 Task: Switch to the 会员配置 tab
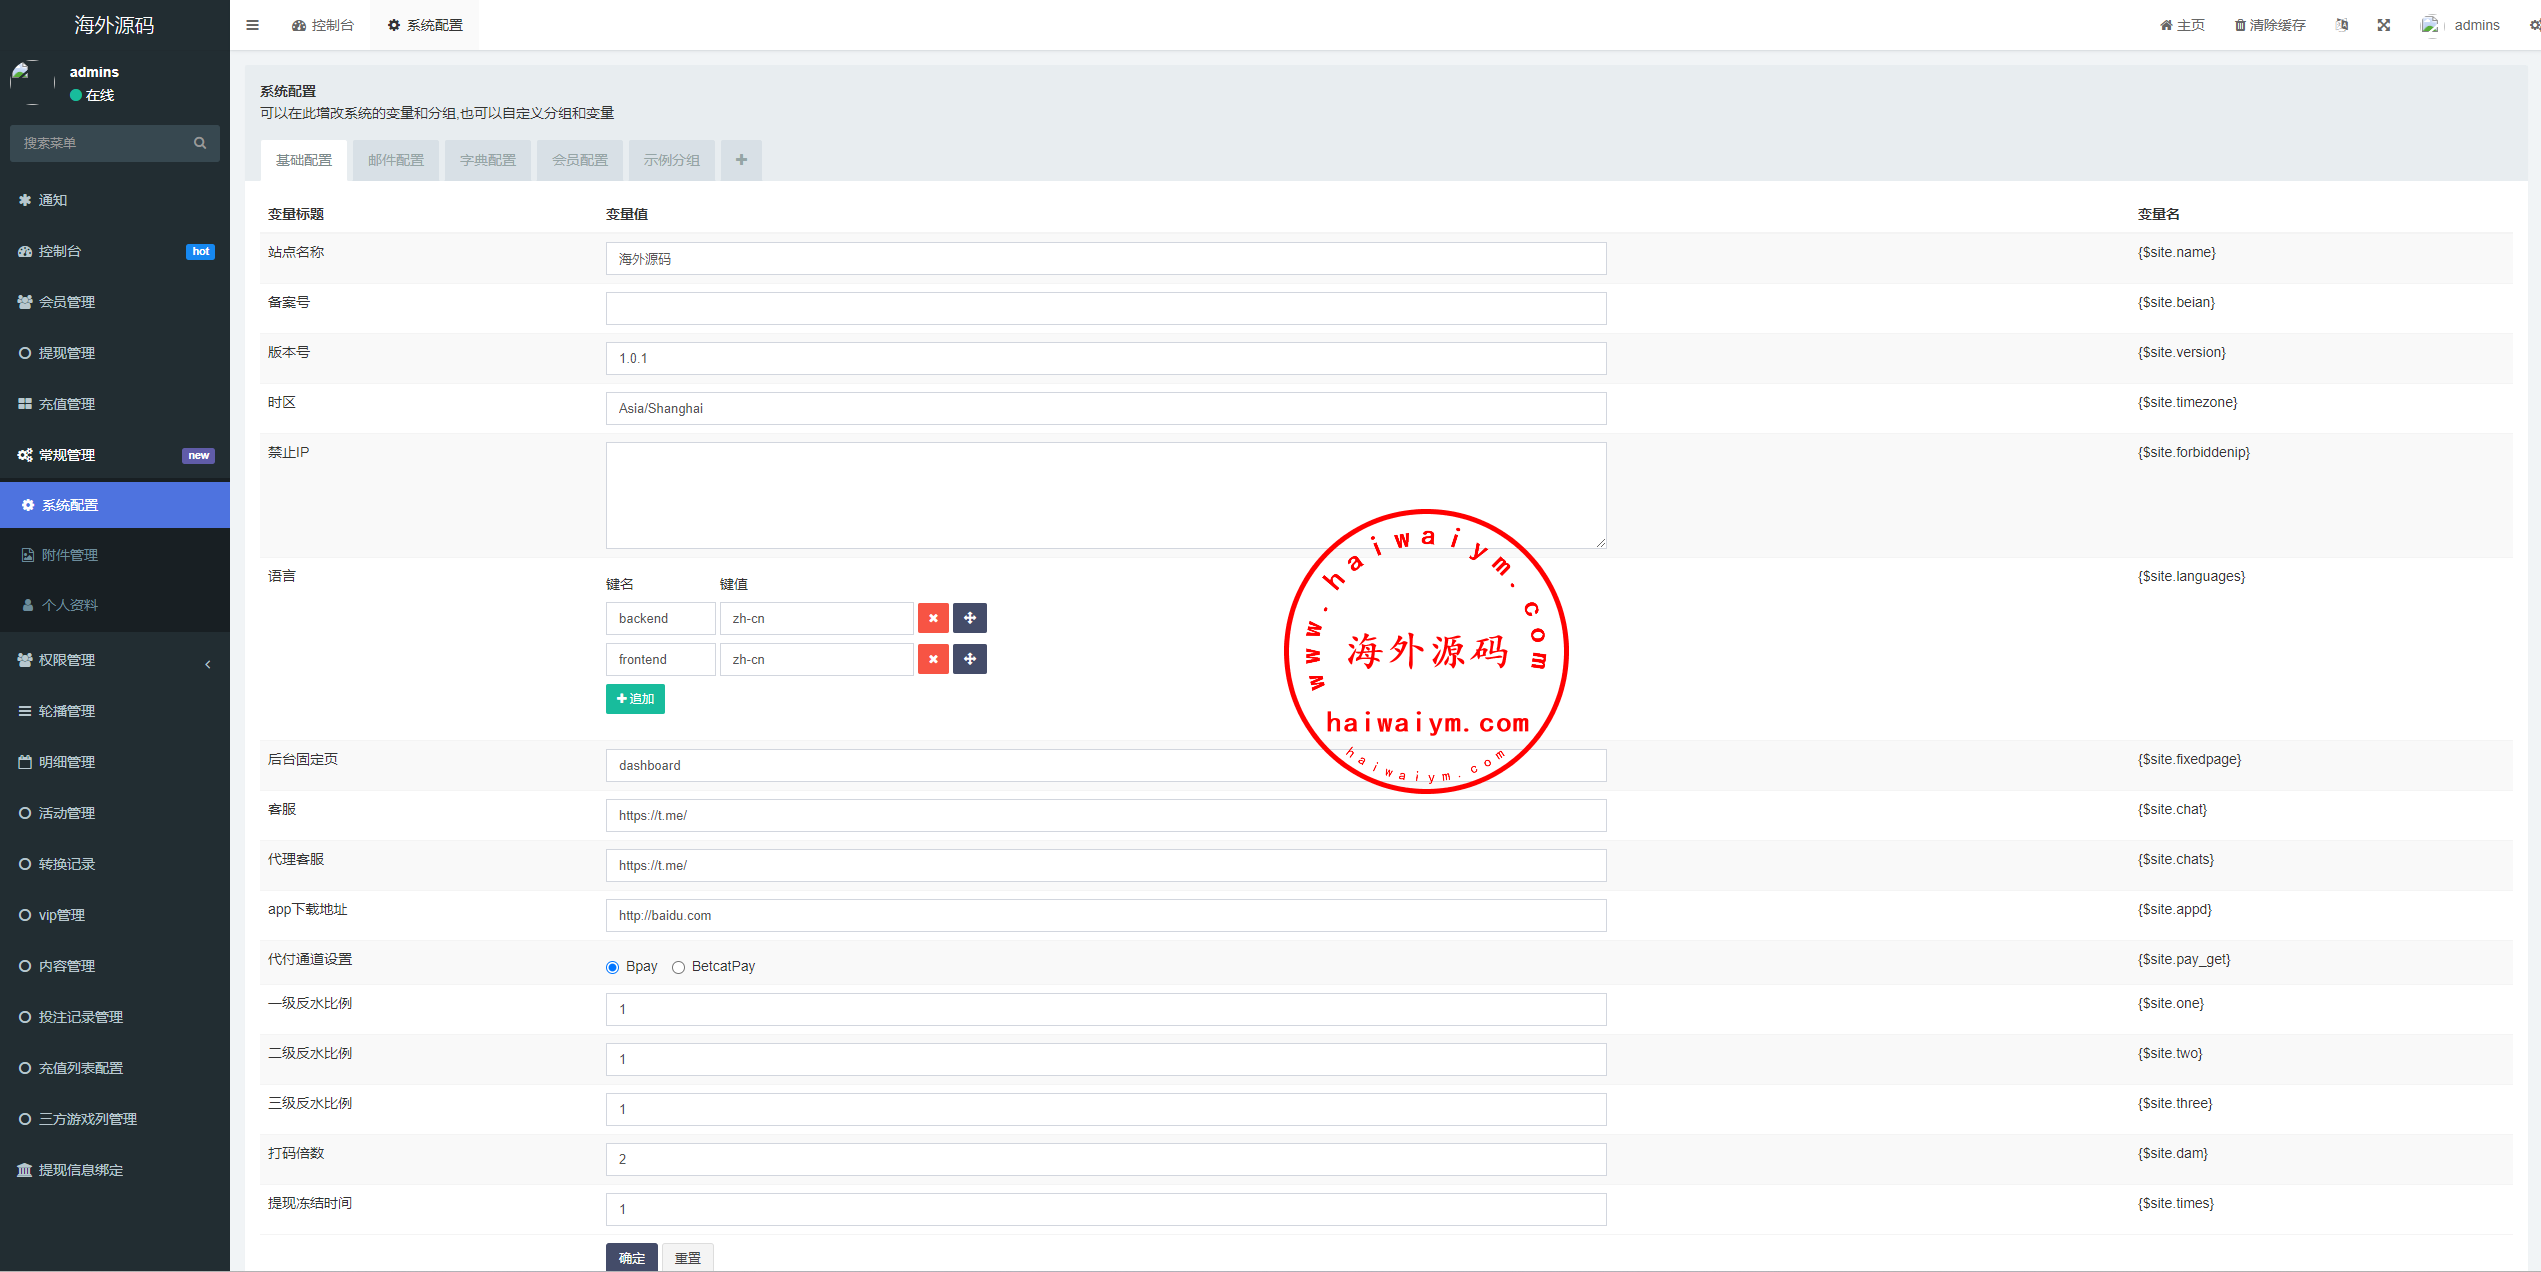tap(580, 160)
